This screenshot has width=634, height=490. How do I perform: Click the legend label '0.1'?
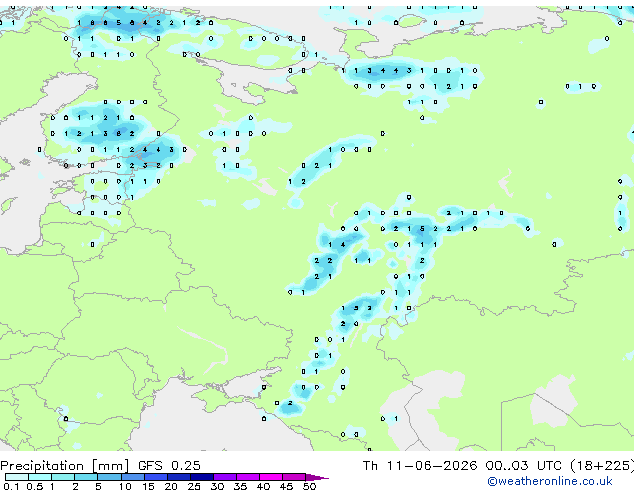(11, 486)
